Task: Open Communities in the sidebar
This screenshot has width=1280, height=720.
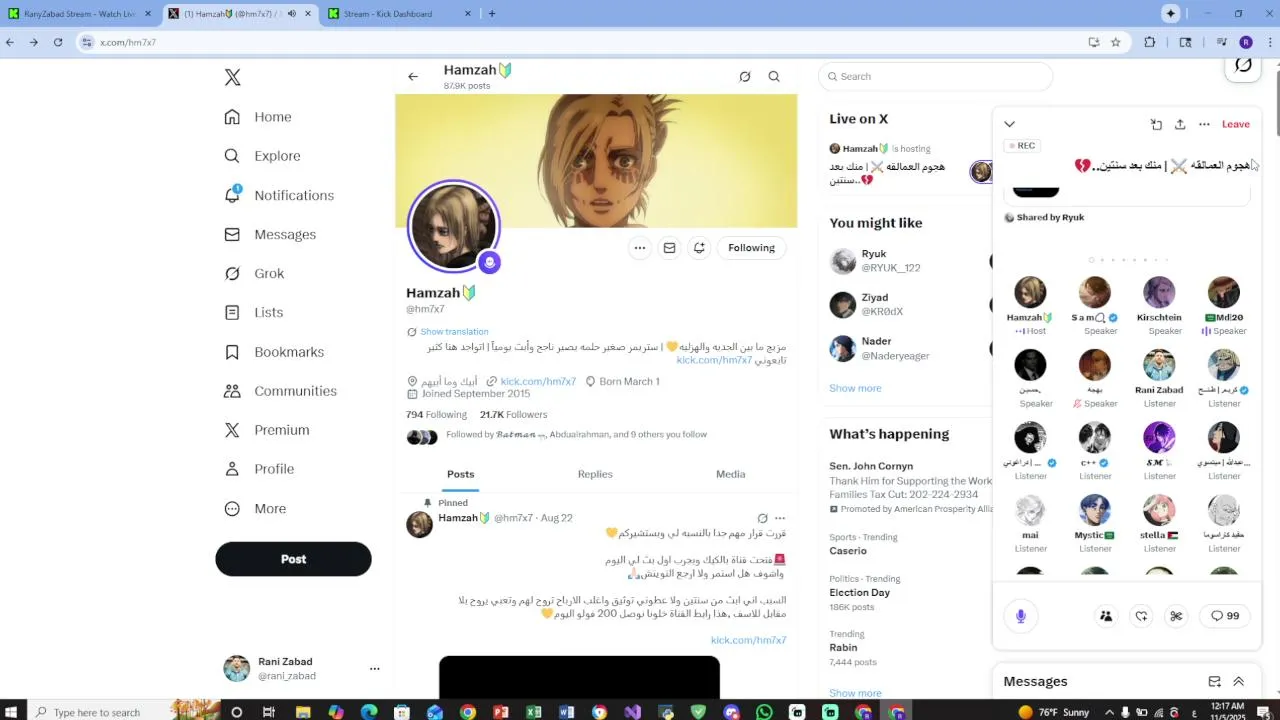Action: coord(281,391)
